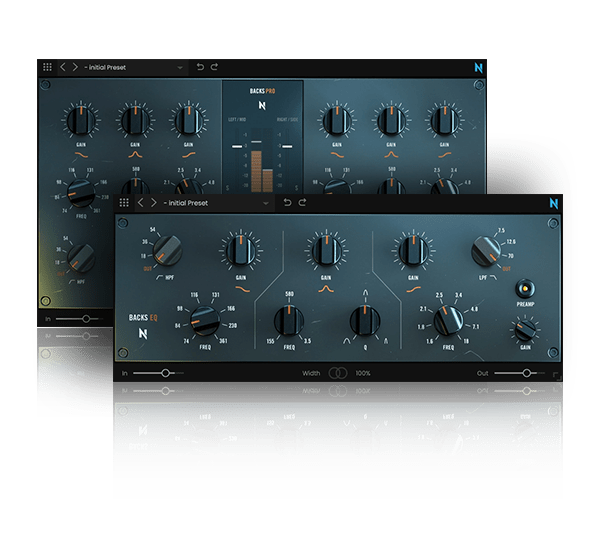Click the low shelf icon under left GAIN in Backs Pro
This screenshot has width=600, height=543.
pyautogui.click(x=81, y=155)
